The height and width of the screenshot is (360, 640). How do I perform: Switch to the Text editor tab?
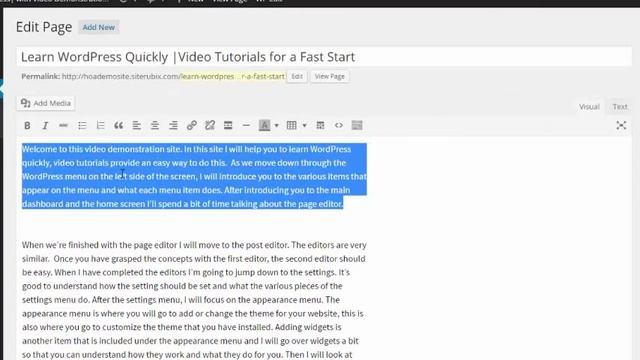620,107
